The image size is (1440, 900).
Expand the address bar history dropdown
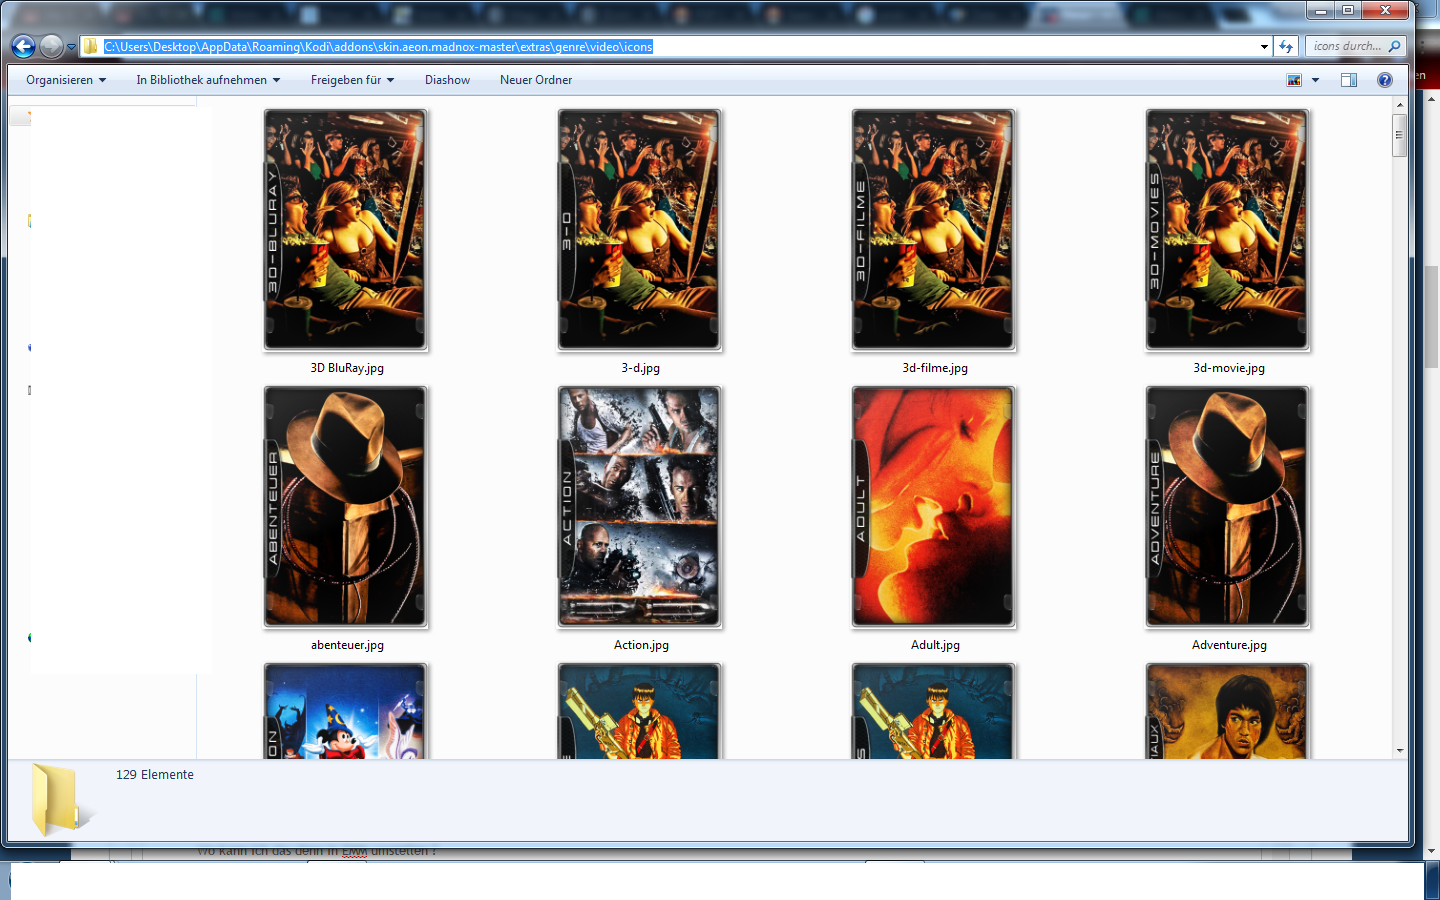click(x=1264, y=47)
